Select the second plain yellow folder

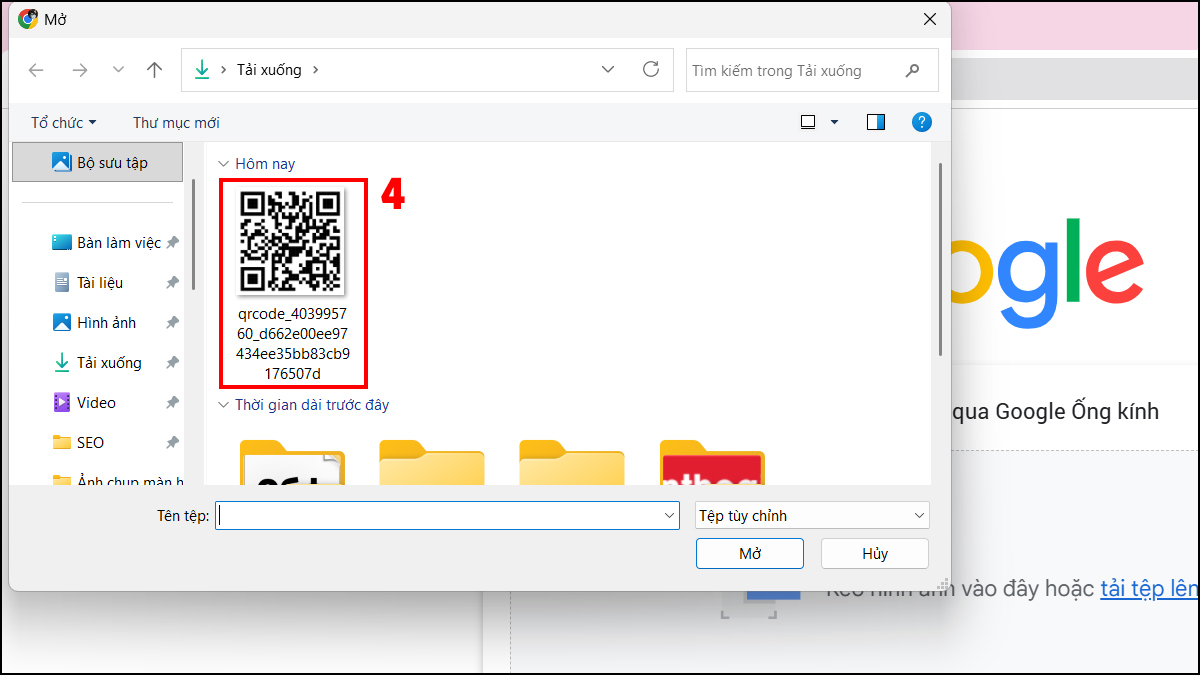click(x=432, y=464)
